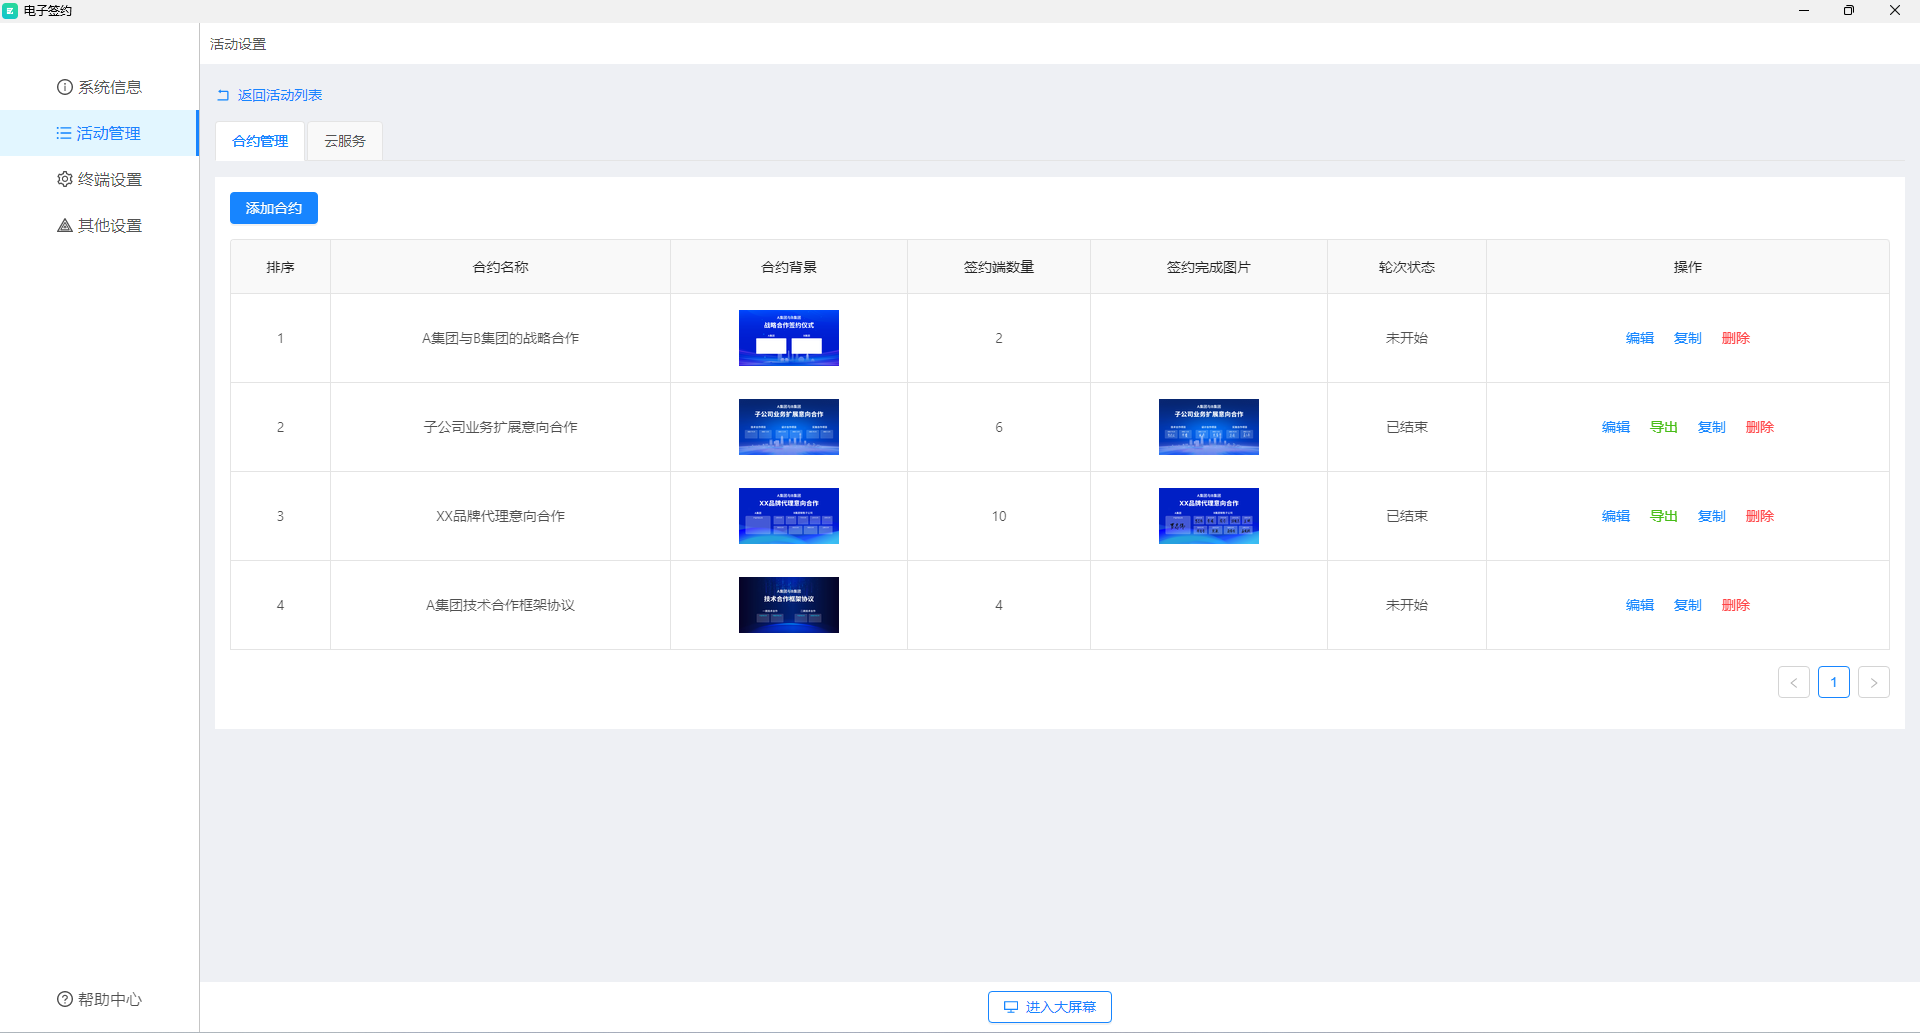The image size is (1920, 1033).
Task: Select 活动管理 in the sidebar
Action: [99, 133]
